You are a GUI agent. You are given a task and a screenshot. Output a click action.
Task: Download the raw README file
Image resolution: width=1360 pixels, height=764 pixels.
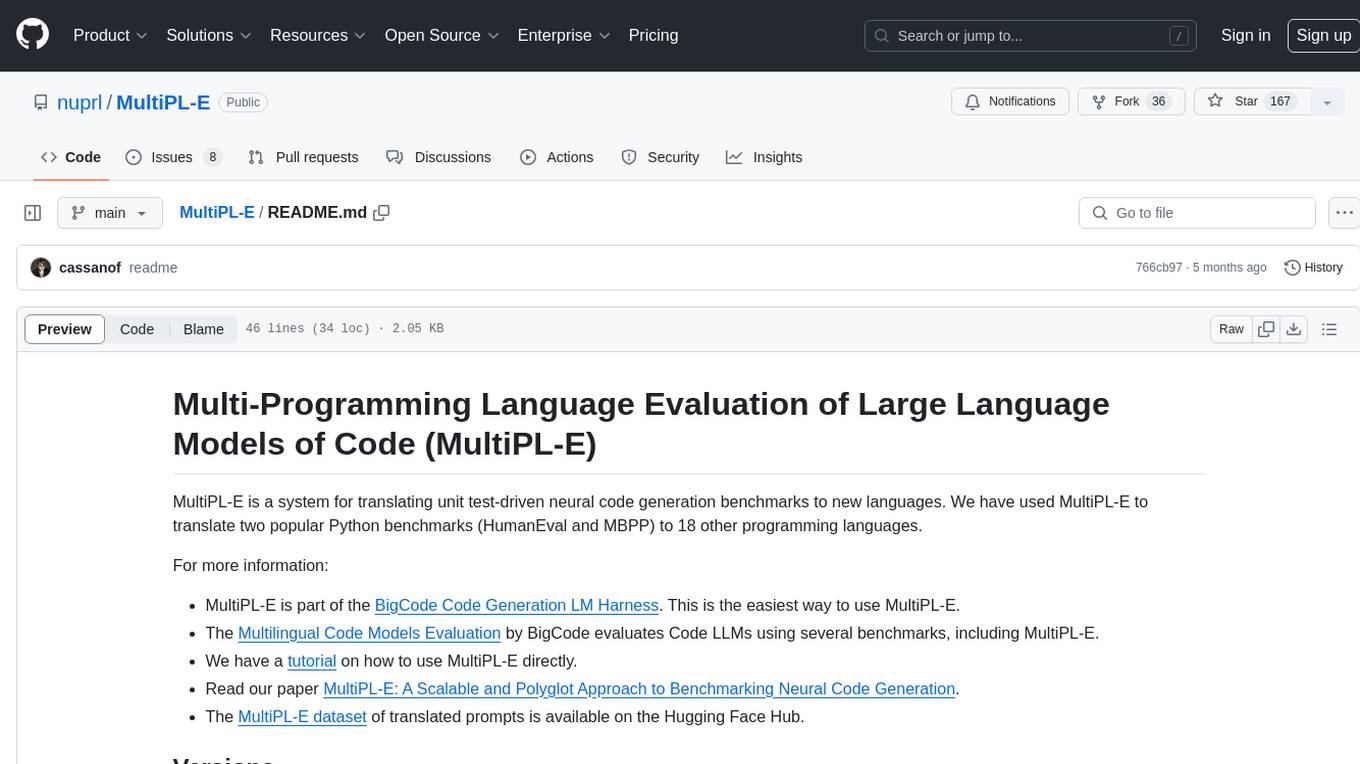point(1293,329)
